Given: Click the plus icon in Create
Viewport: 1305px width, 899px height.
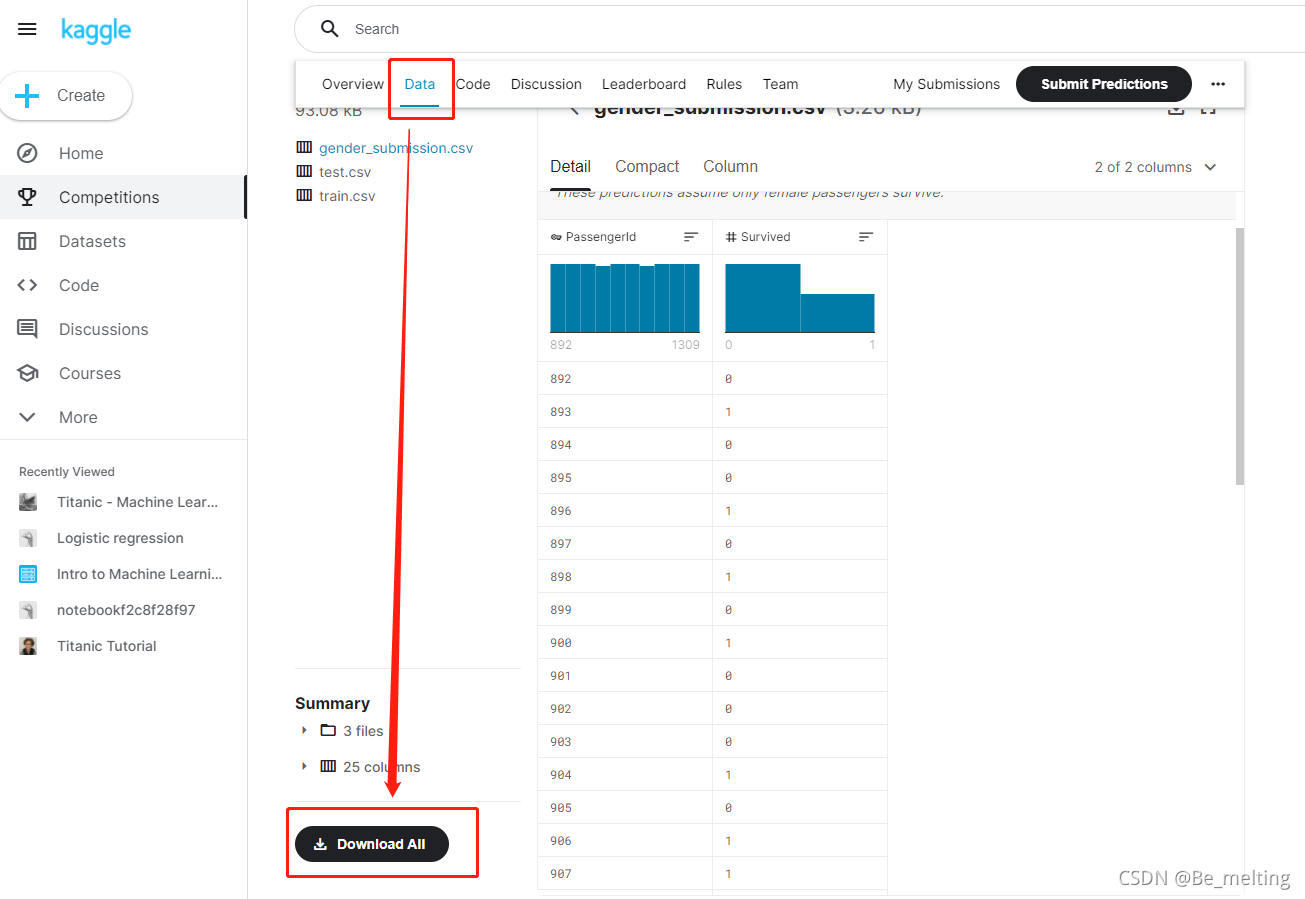Looking at the screenshot, I should tap(28, 96).
